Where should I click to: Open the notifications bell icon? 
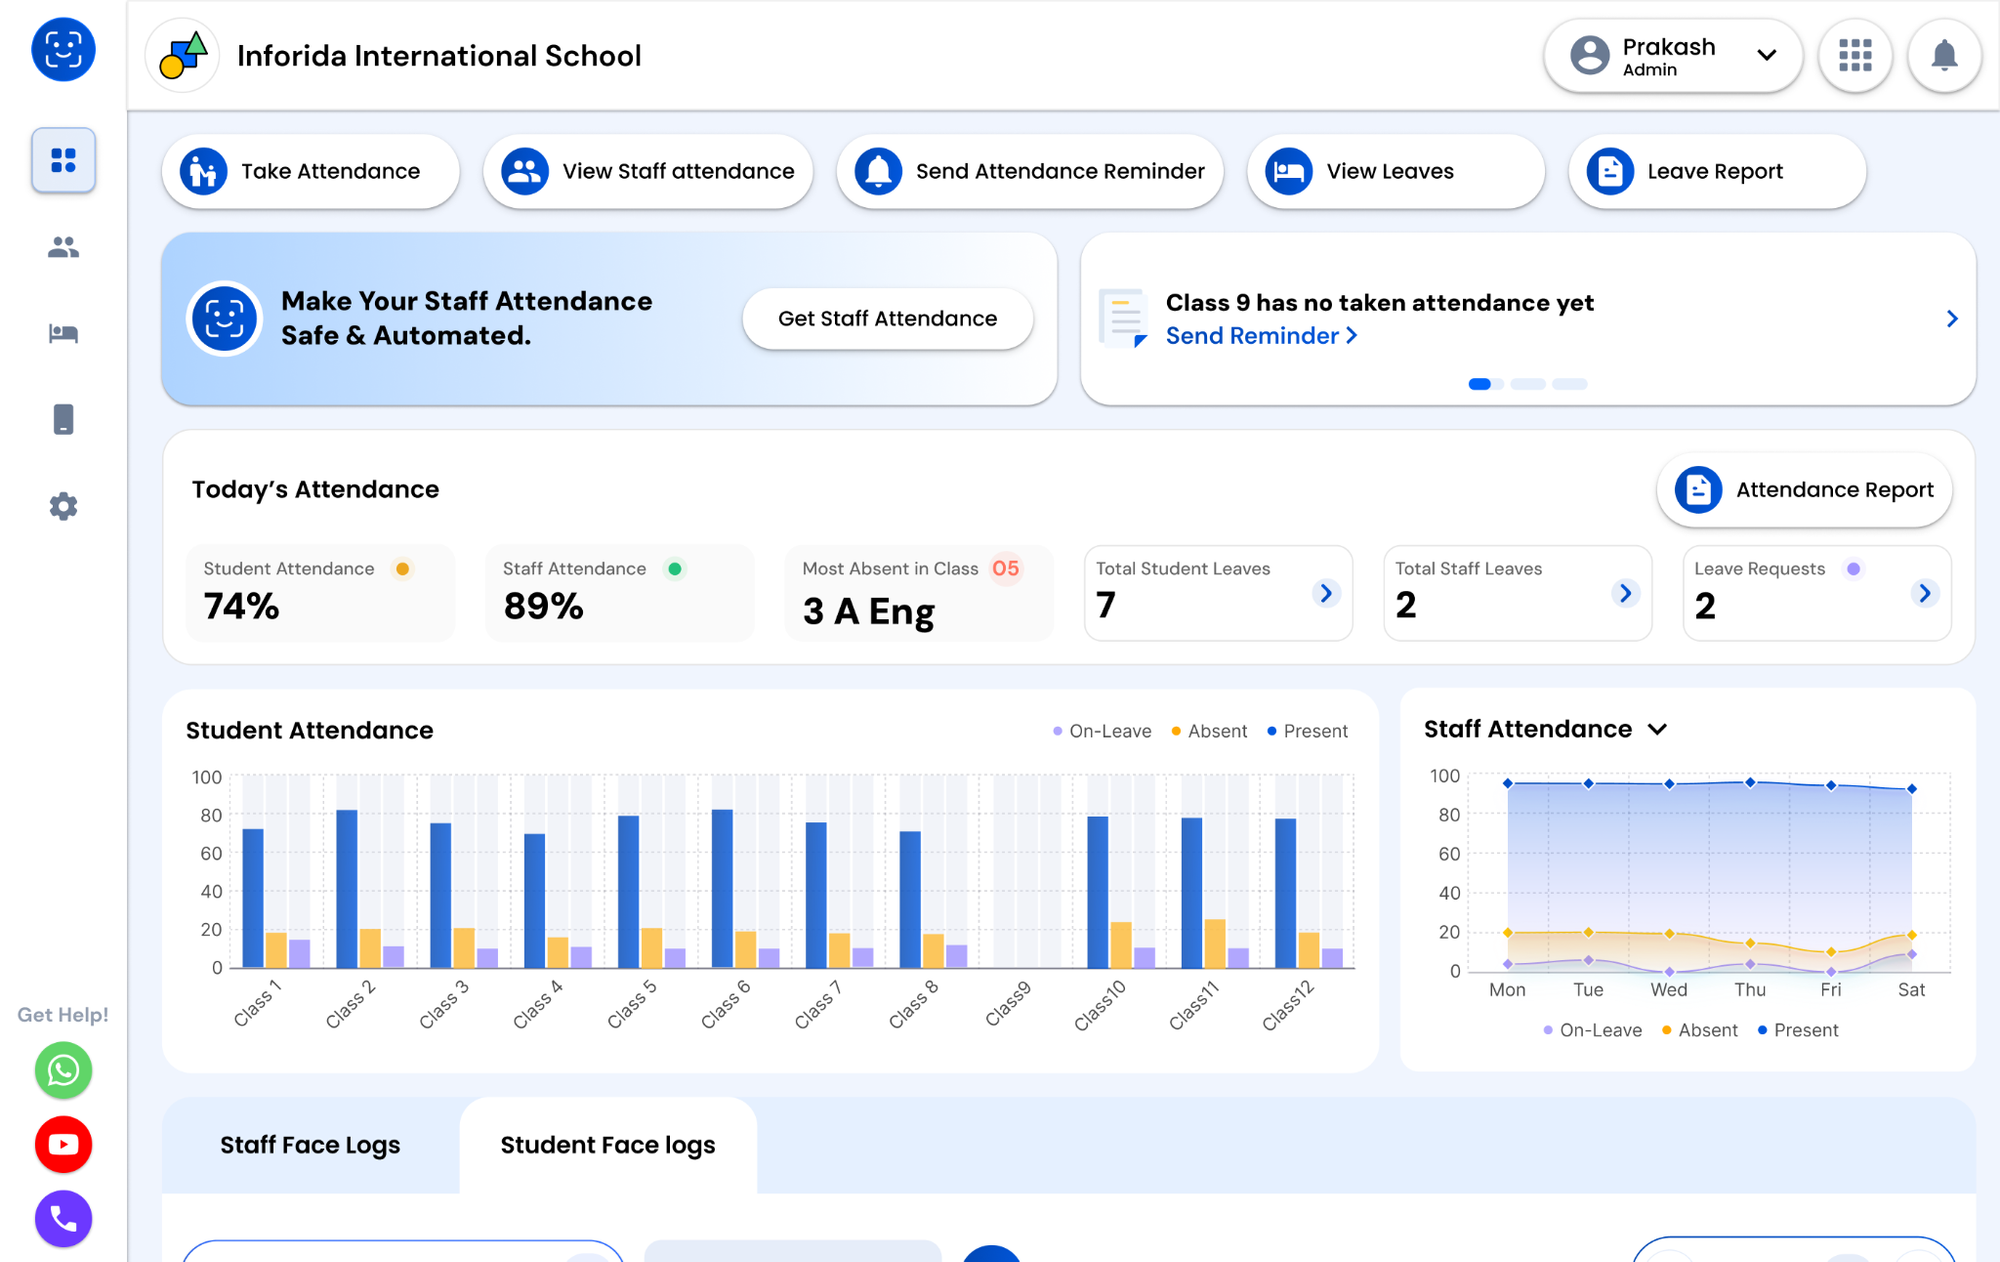pos(1943,56)
